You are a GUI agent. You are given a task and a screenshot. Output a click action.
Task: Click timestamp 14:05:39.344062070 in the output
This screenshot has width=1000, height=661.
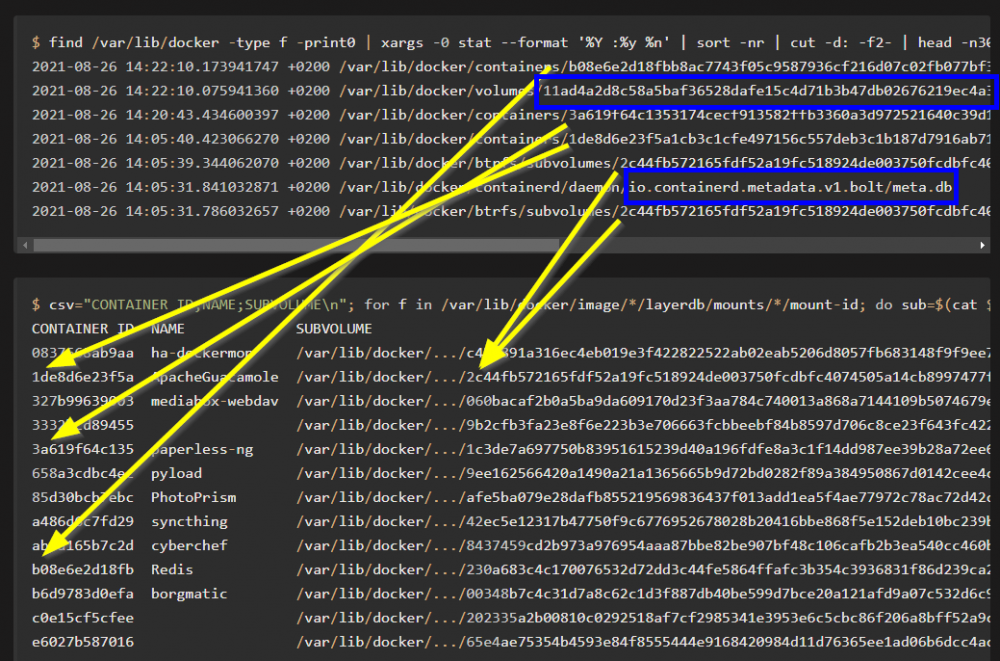pyautogui.click(x=202, y=163)
